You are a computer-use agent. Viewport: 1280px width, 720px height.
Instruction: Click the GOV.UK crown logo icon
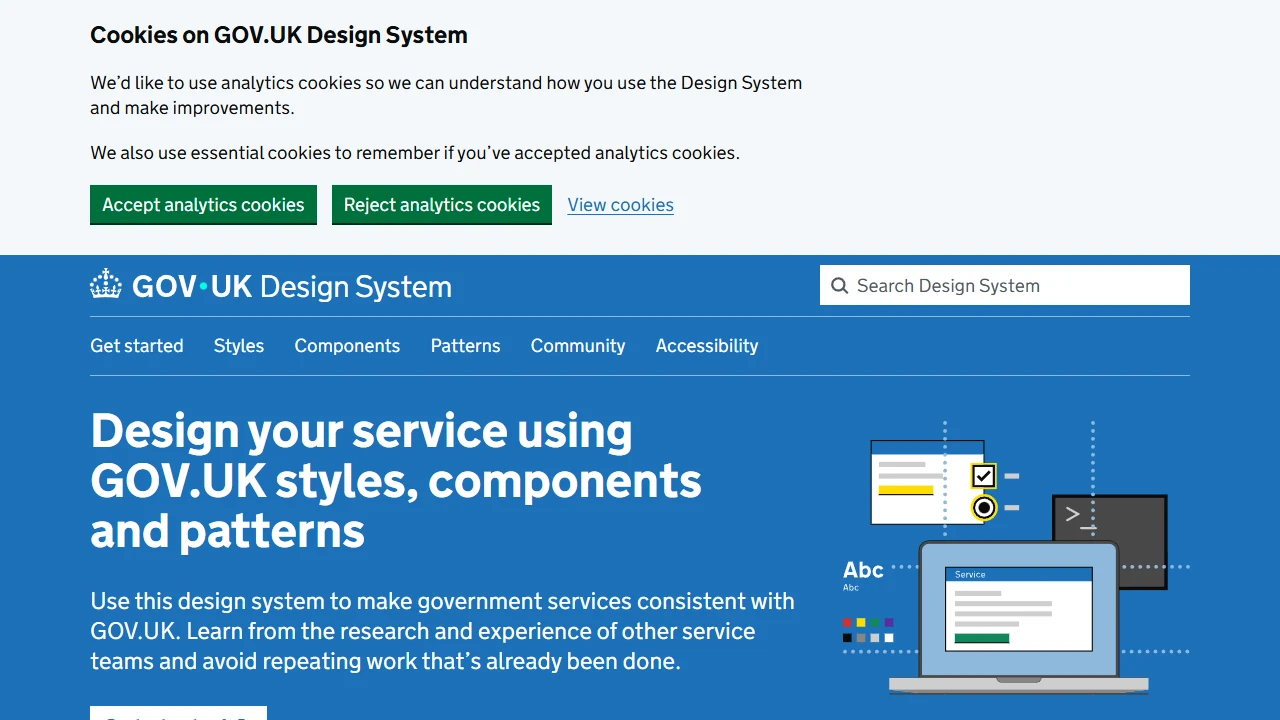click(105, 285)
